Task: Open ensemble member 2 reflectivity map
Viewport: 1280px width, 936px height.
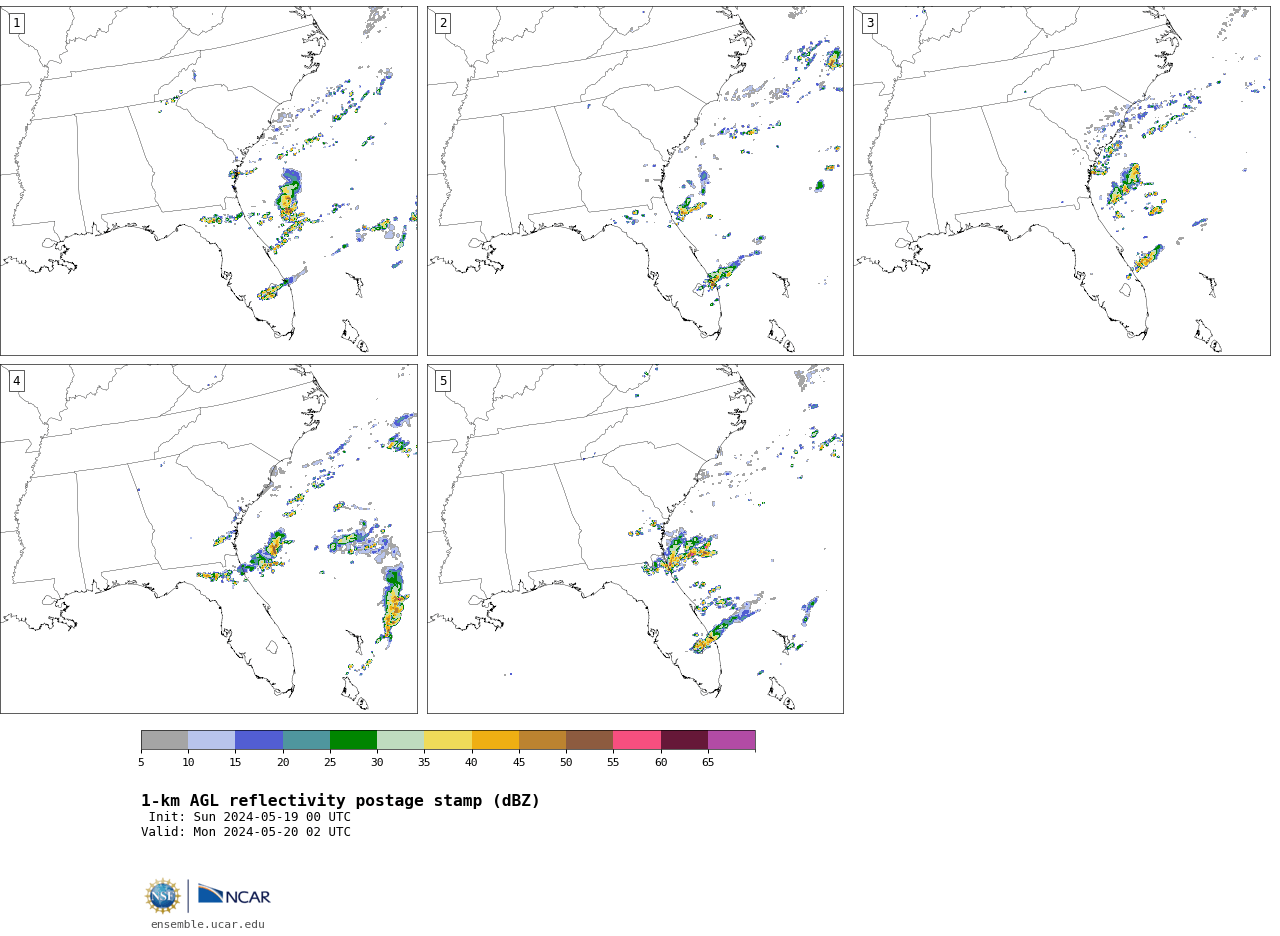Action: [x=635, y=181]
